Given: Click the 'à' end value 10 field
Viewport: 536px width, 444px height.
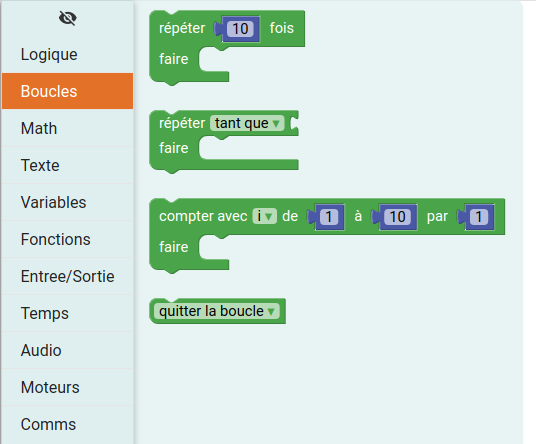Looking at the screenshot, I should tap(397, 217).
